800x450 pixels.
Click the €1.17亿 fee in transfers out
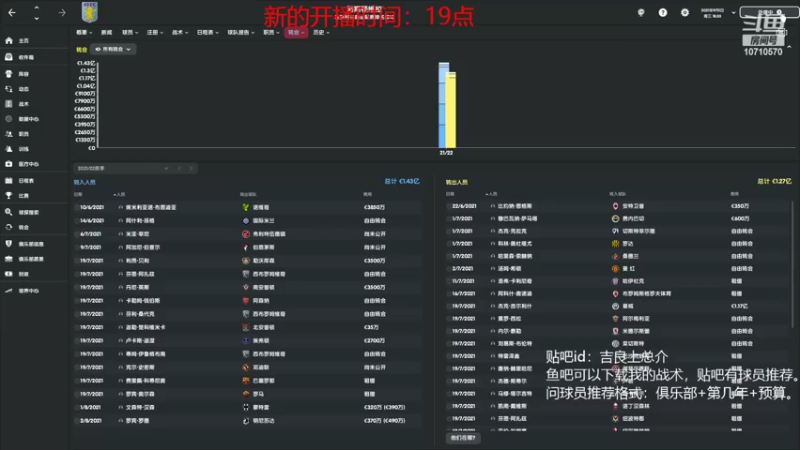click(x=739, y=306)
